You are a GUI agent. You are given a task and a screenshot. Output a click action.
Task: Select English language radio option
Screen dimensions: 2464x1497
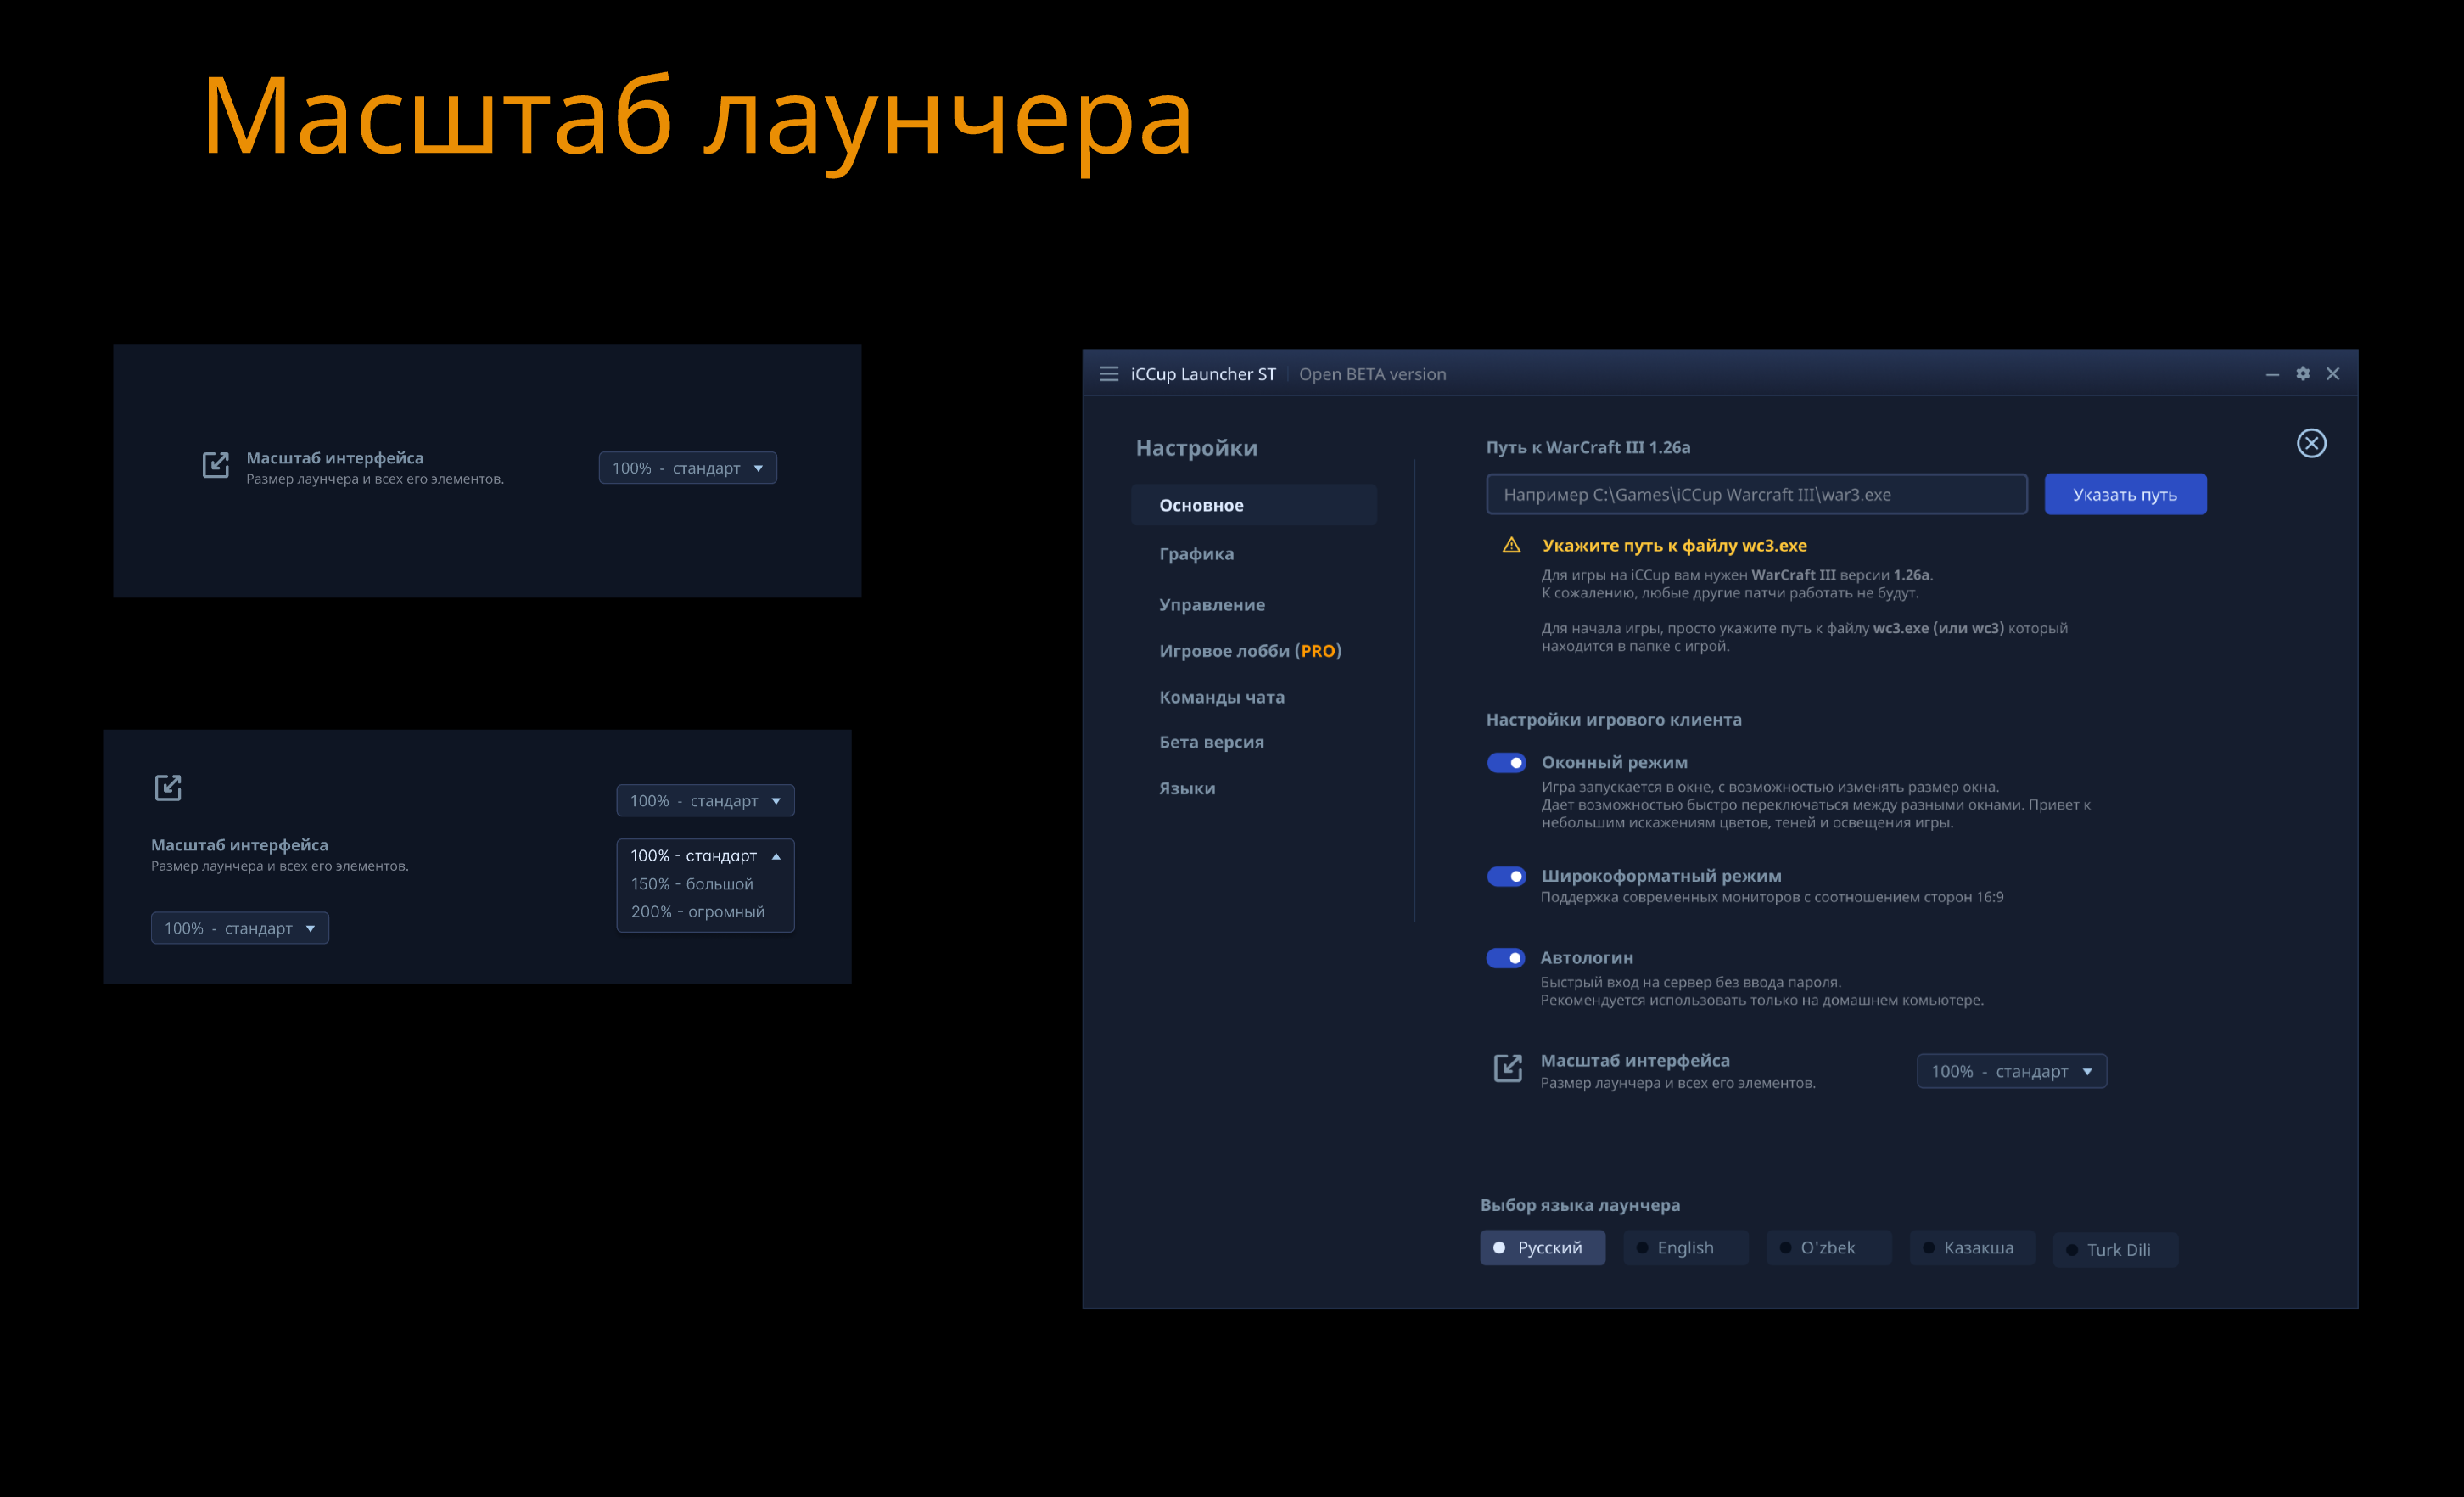[x=1685, y=1248]
